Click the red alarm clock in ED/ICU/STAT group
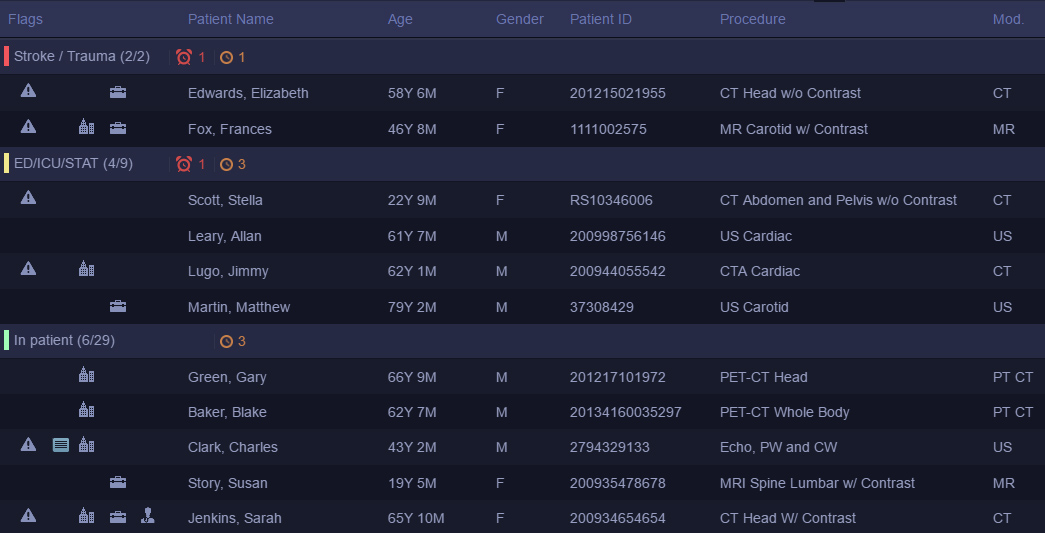This screenshot has height=533, width=1045. [184, 164]
